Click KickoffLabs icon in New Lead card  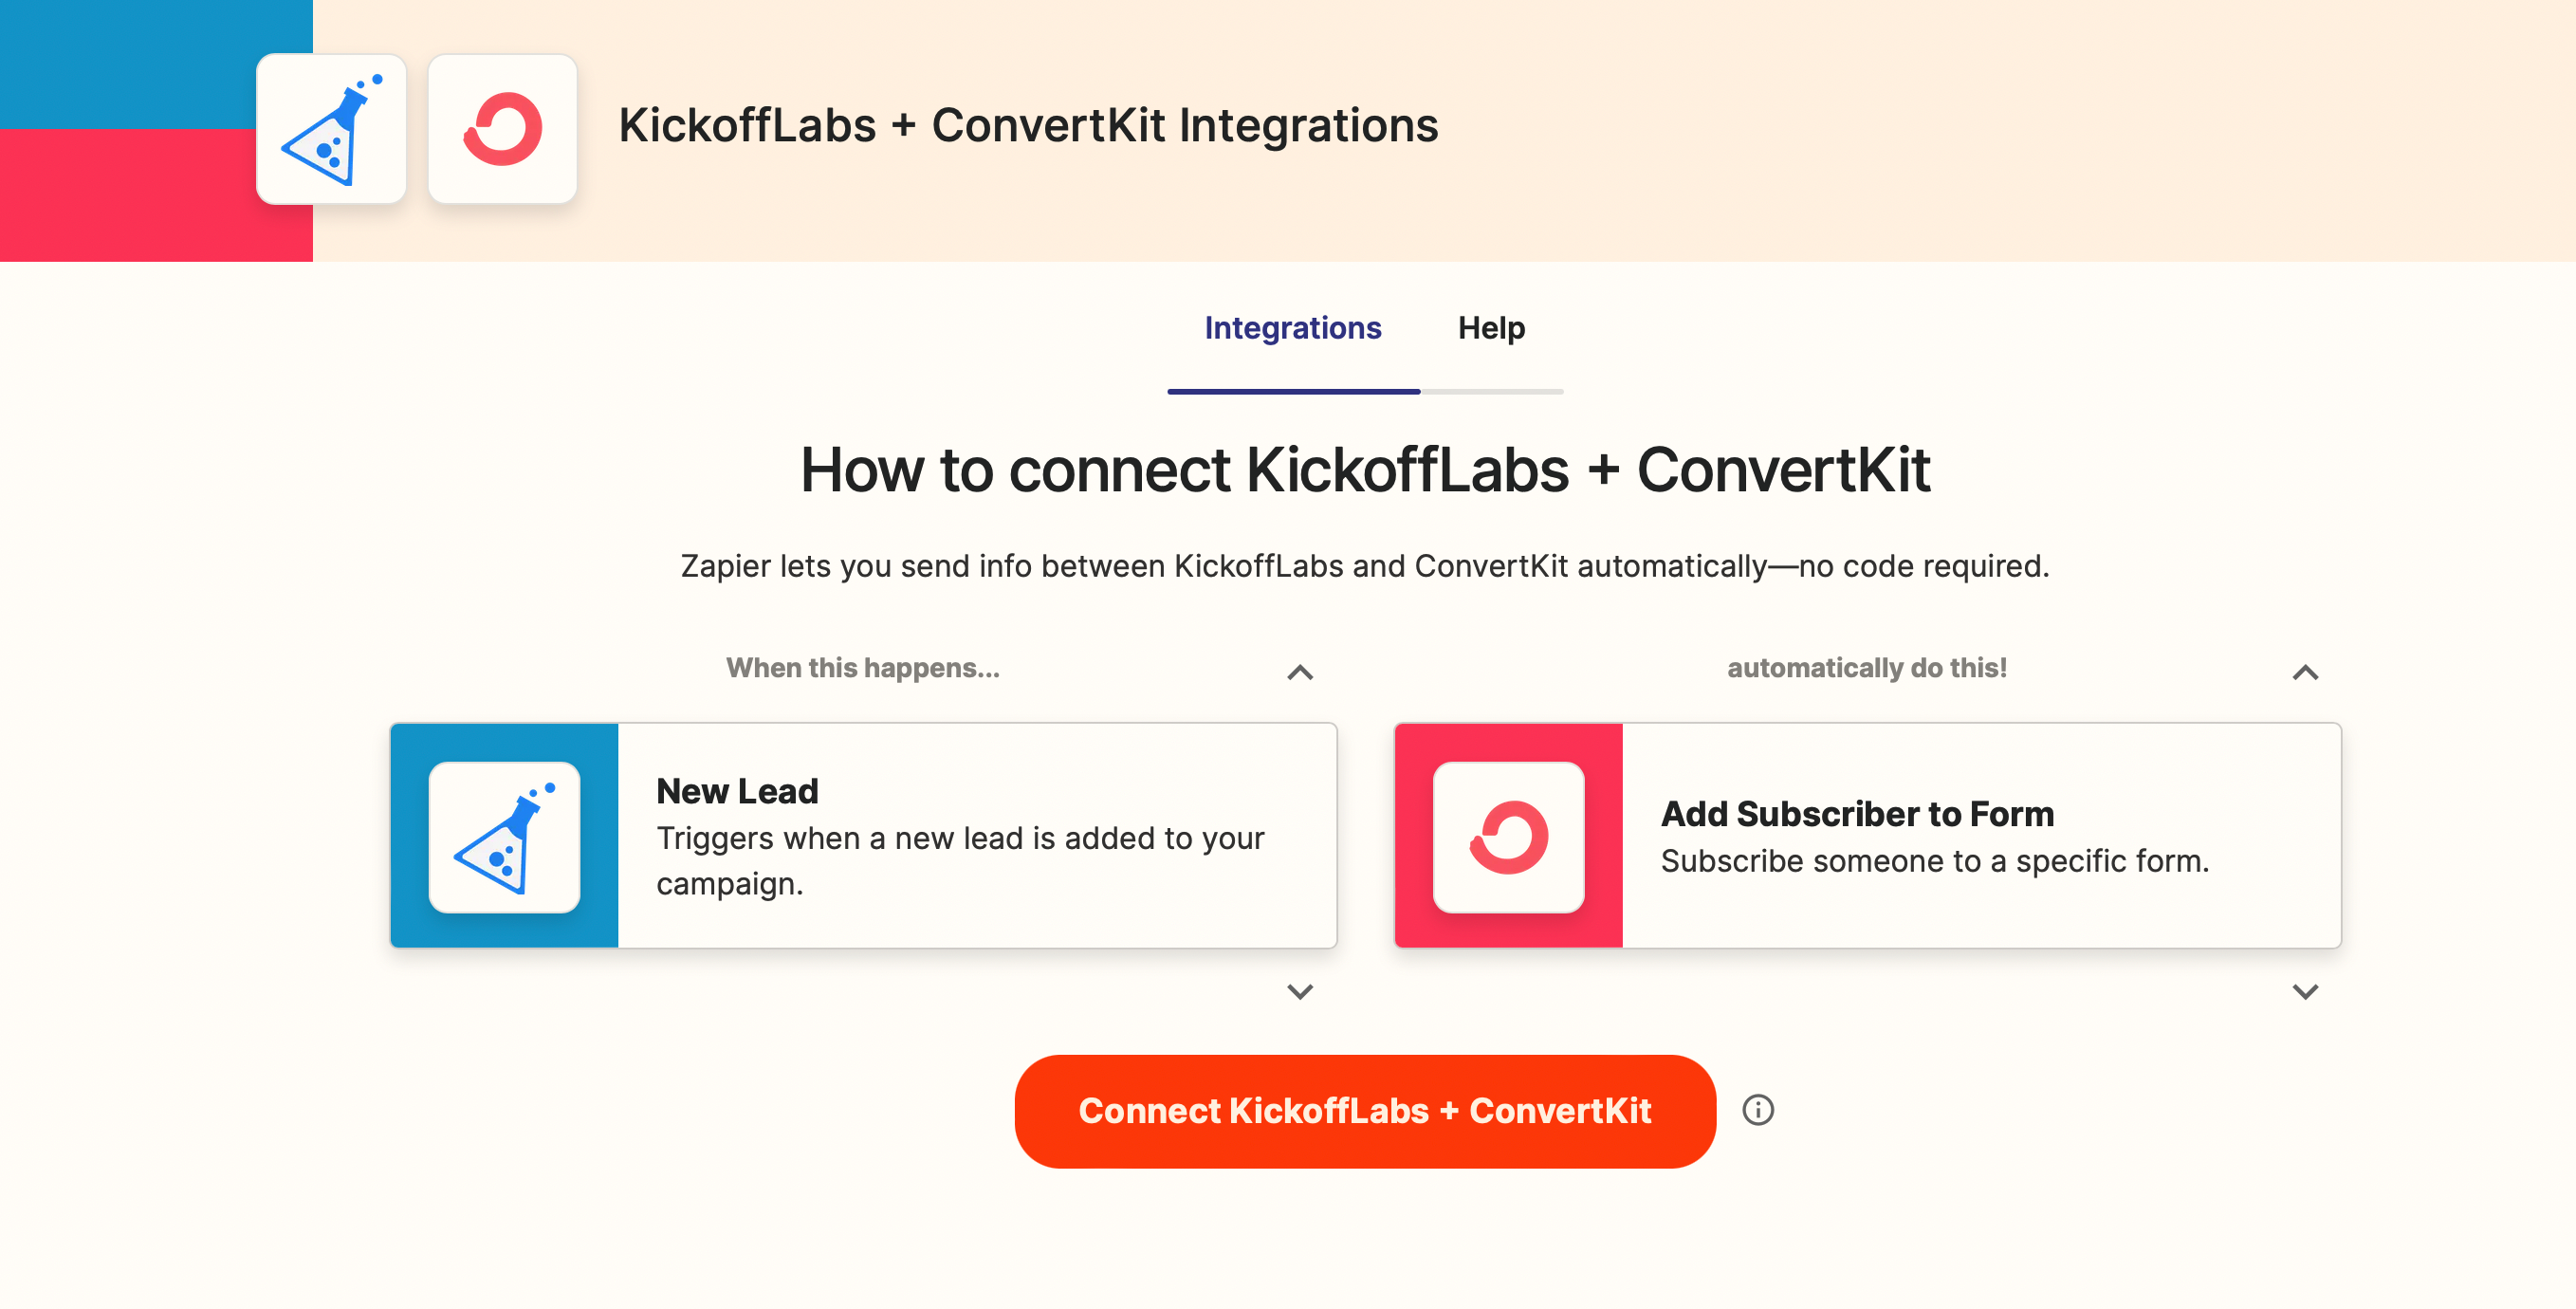coord(504,836)
